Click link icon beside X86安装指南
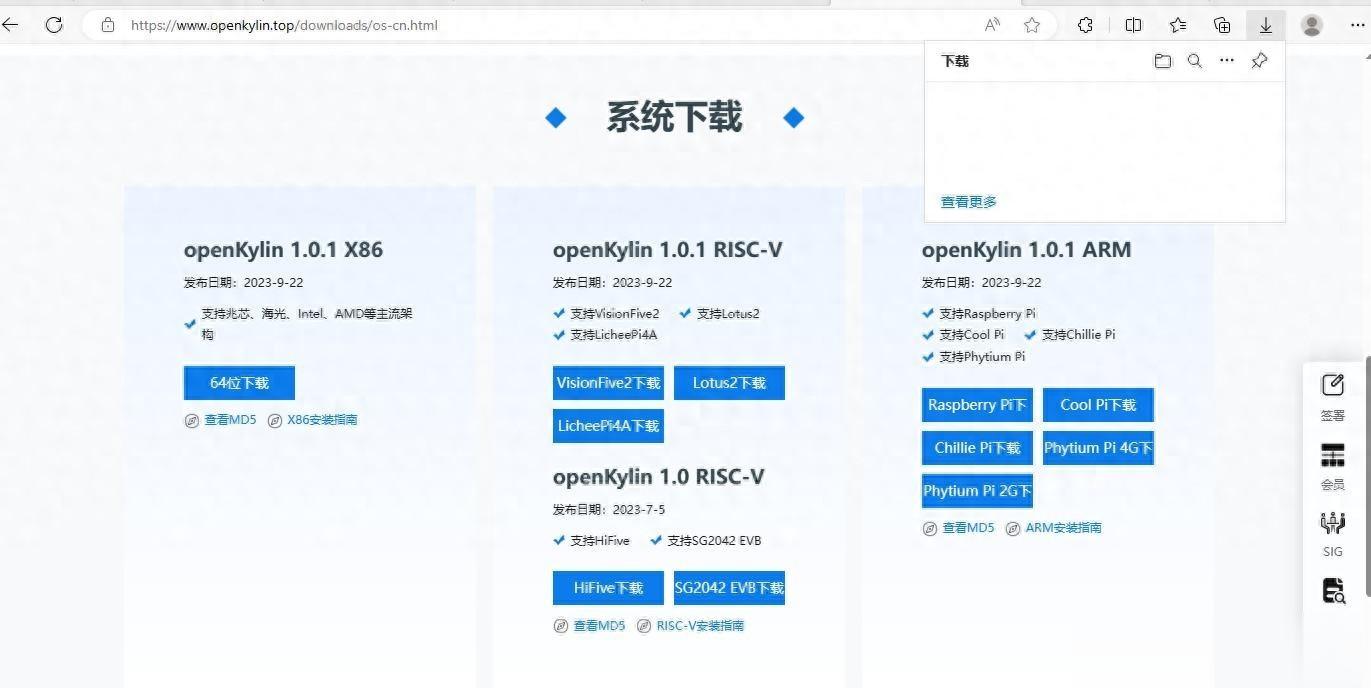 coord(275,421)
